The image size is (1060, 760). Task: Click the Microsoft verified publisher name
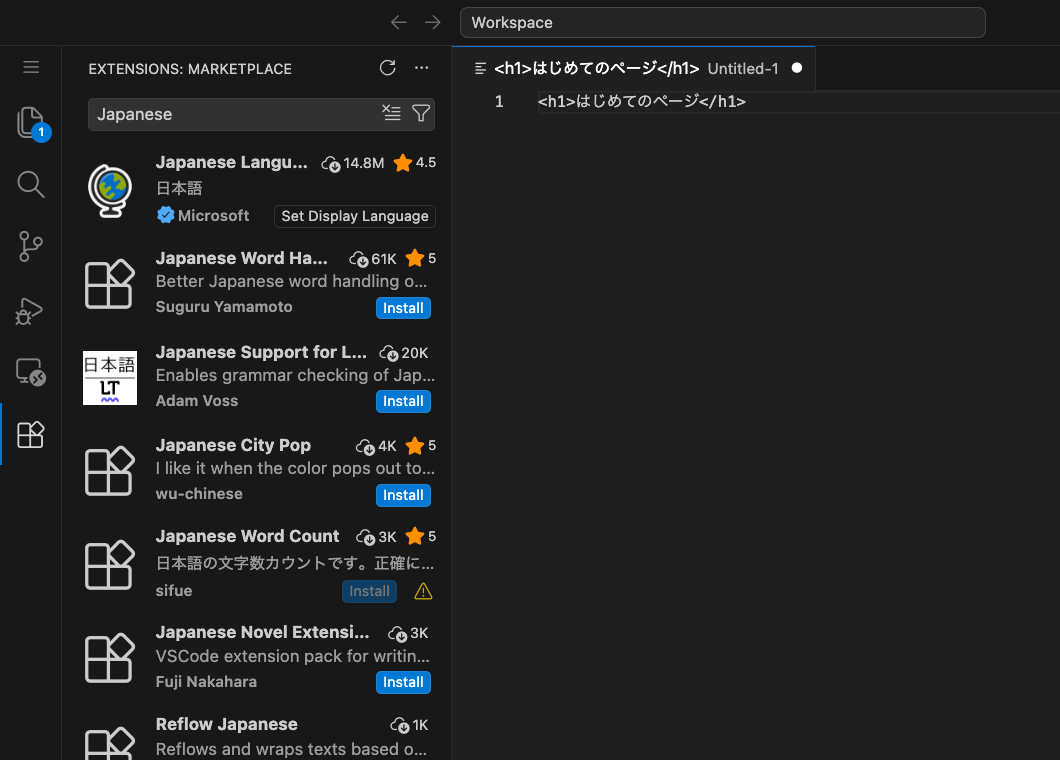click(213, 216)
